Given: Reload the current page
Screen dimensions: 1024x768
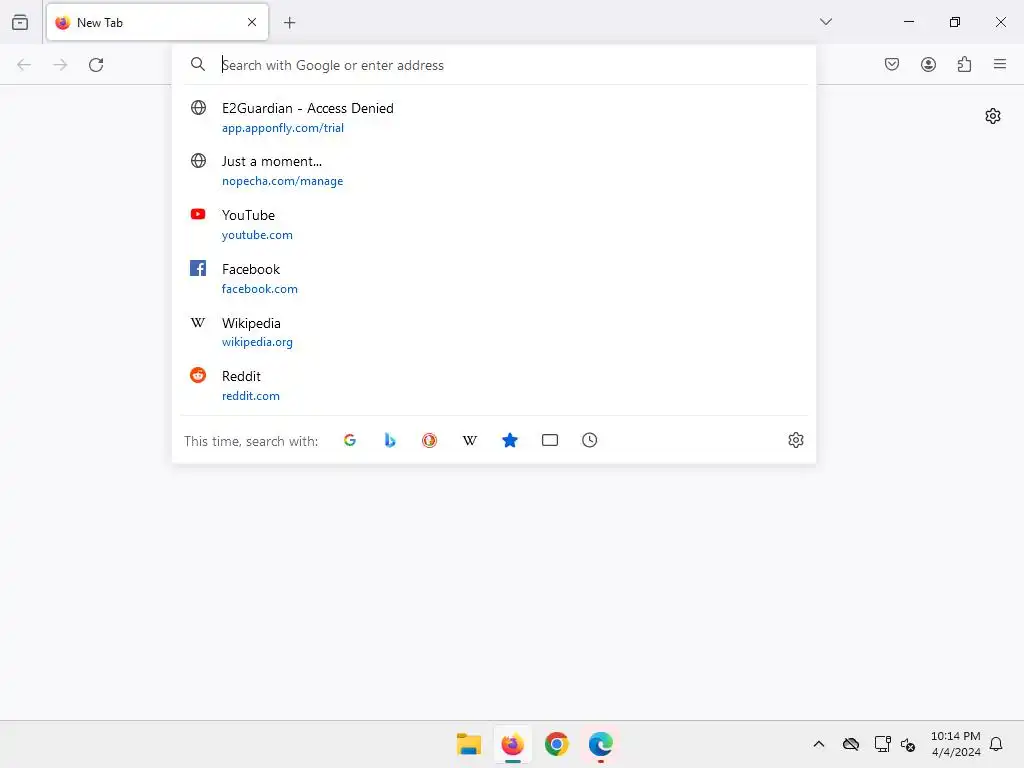Looking at the screenshot, I should (96, 65).
